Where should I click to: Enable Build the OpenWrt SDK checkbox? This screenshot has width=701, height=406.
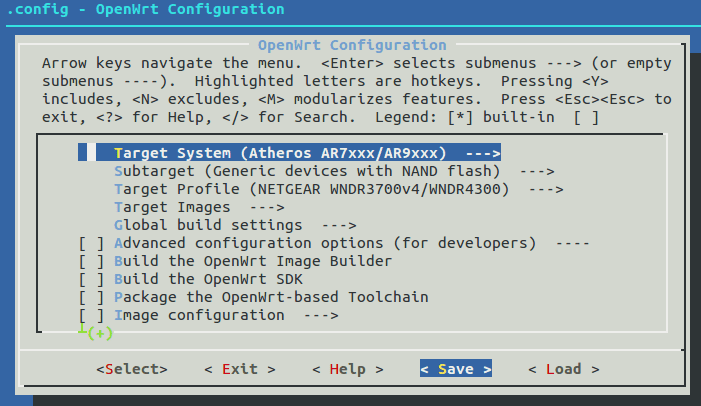(91, 279)
